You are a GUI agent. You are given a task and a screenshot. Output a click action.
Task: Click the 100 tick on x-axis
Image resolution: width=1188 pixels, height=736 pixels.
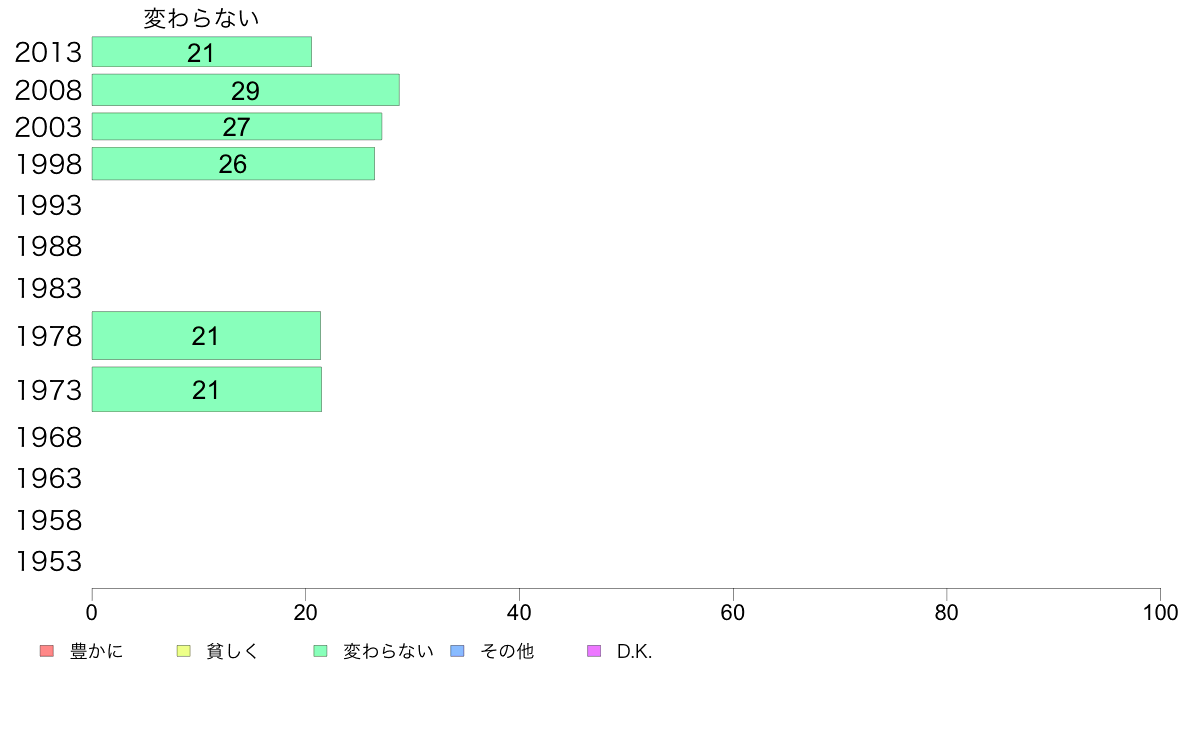1160,612
